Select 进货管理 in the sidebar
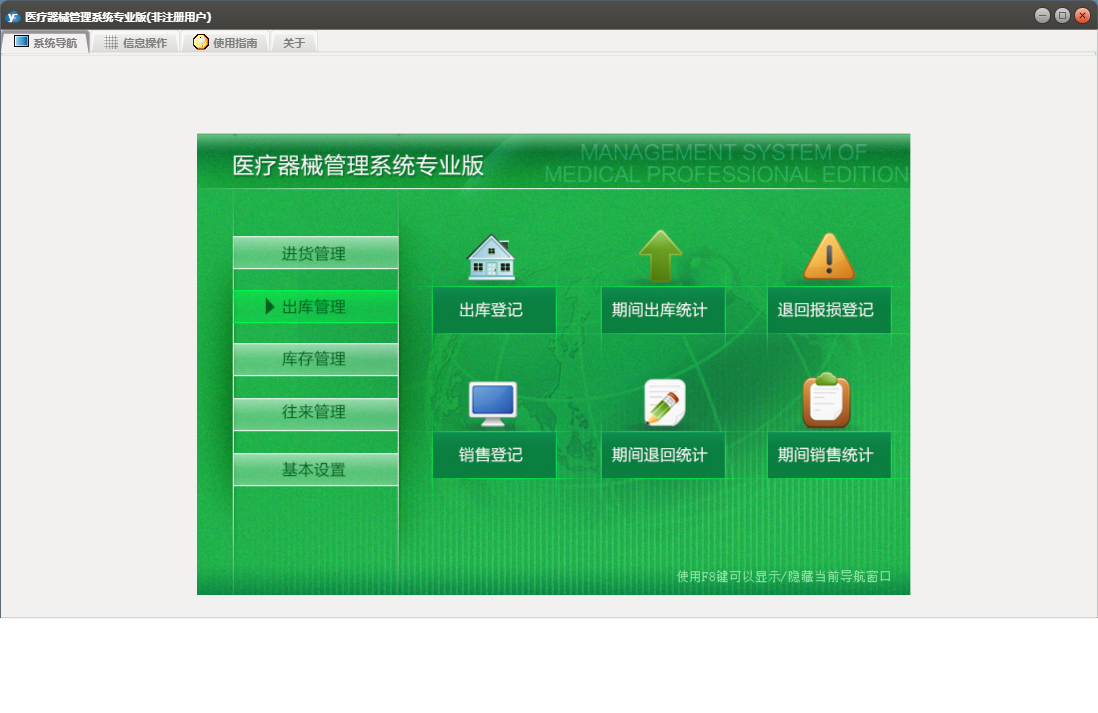 (x=315, y=254)
